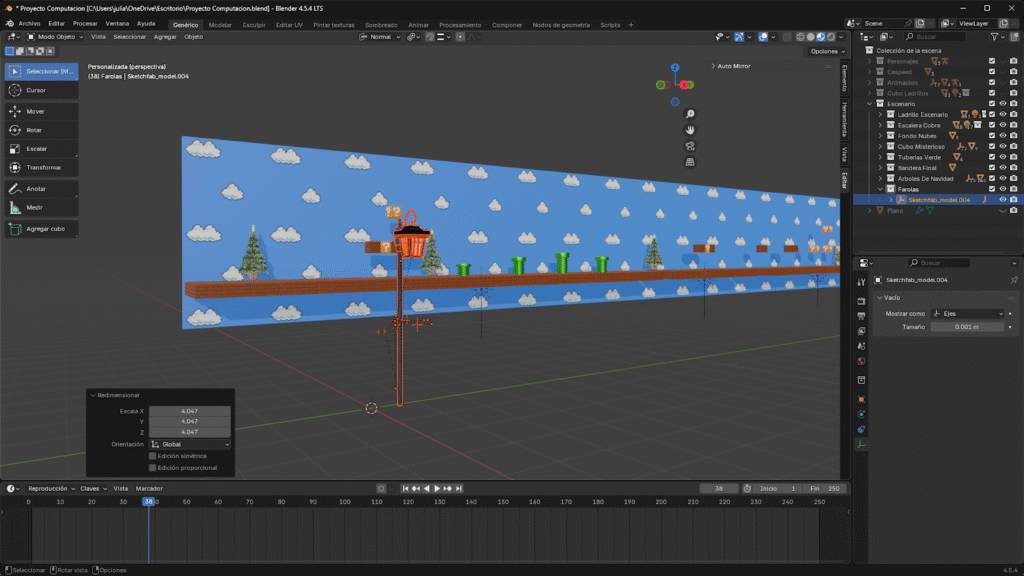Image resolution: width=1024 pixels, height=576 pixels.
Task: Click the zoom magnifier viewport icon
Action: pyautogui.click(x=690, y=114)
